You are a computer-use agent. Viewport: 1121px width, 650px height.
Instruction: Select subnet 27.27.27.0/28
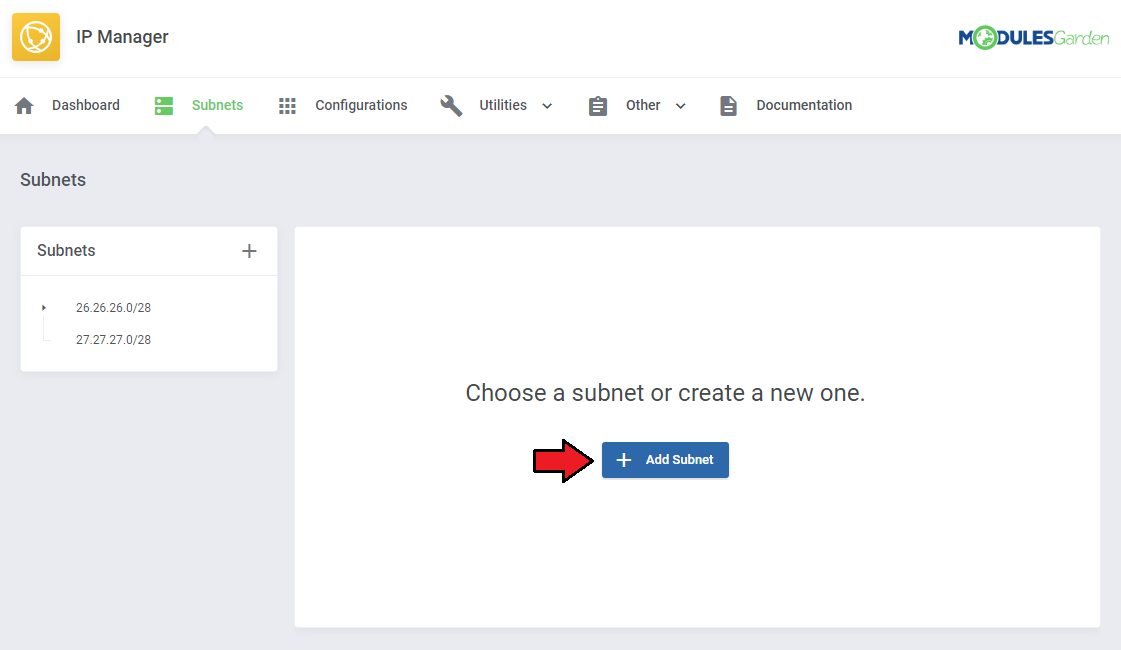113,340
